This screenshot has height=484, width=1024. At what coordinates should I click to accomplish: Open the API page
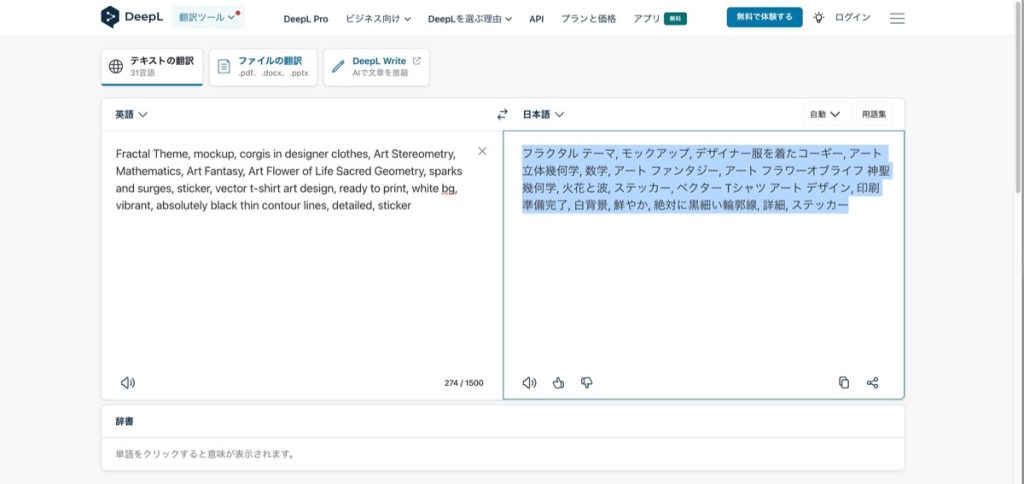tap(536, 19)
